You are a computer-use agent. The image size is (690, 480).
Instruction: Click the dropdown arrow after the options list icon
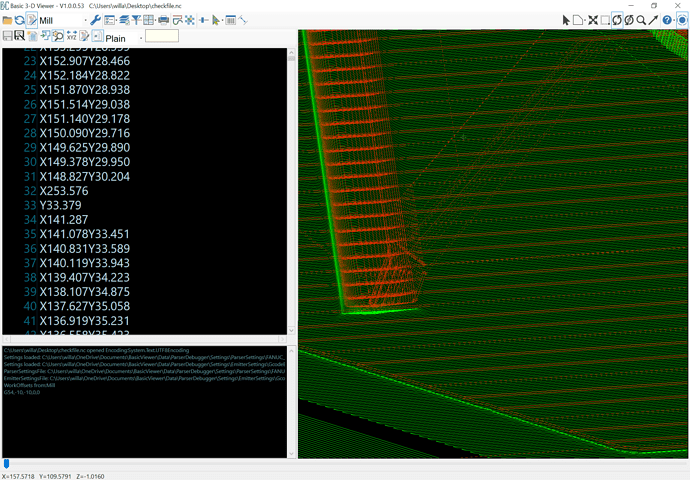tap(117, 21)
